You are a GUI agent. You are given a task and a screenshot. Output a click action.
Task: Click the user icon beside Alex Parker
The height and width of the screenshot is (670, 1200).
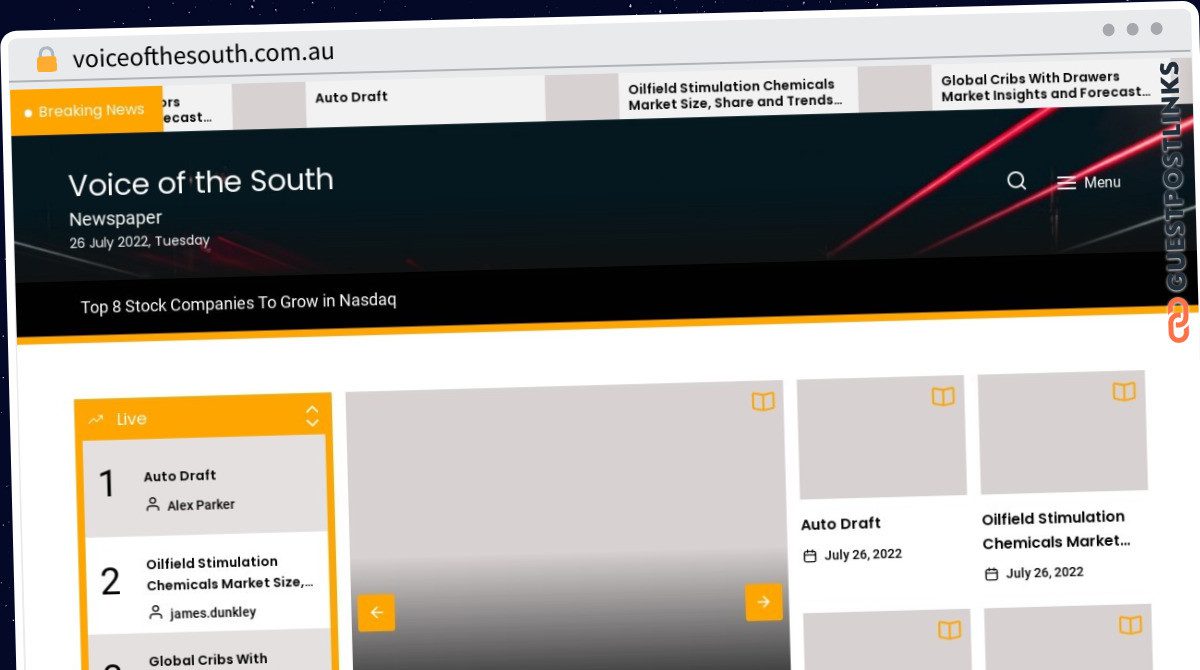(153, 505)
